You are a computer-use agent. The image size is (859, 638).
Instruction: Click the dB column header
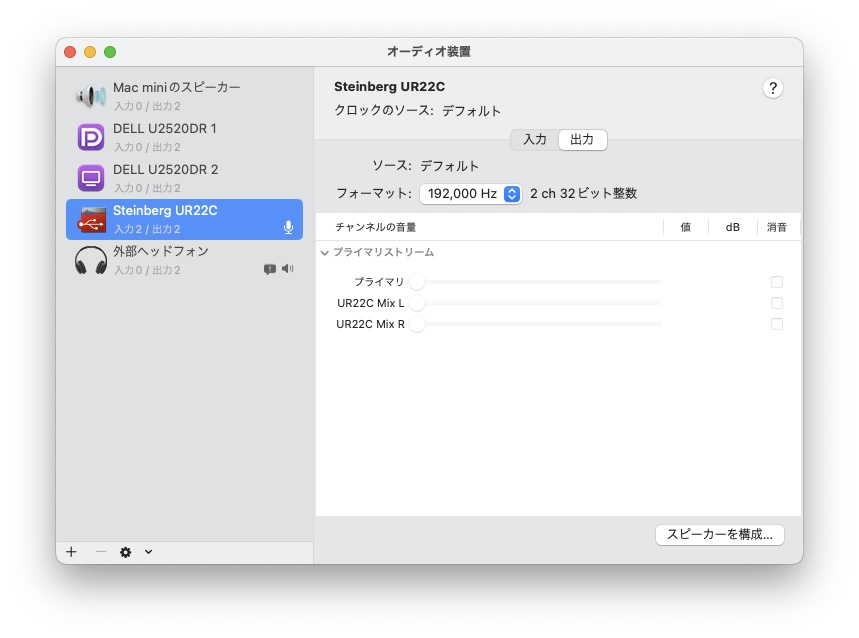[732, 227]
